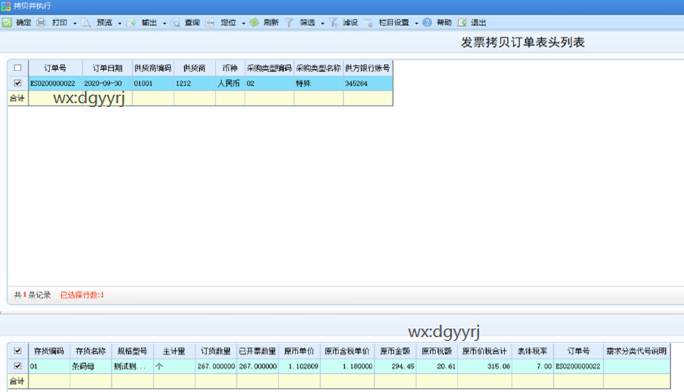Click the 滤设 filter settings icon

(x=334, y=22)
